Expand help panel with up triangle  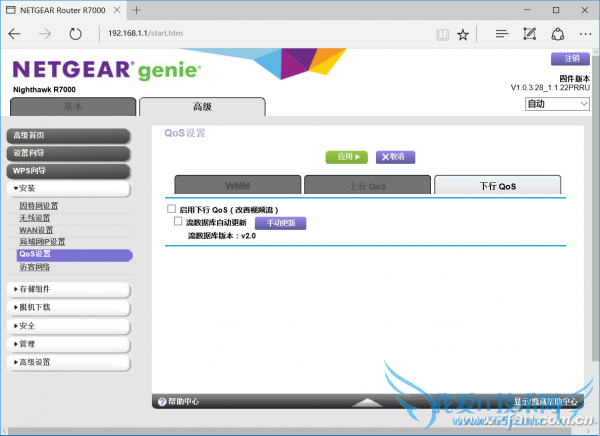pyautogui.click(x=367, y=402)
